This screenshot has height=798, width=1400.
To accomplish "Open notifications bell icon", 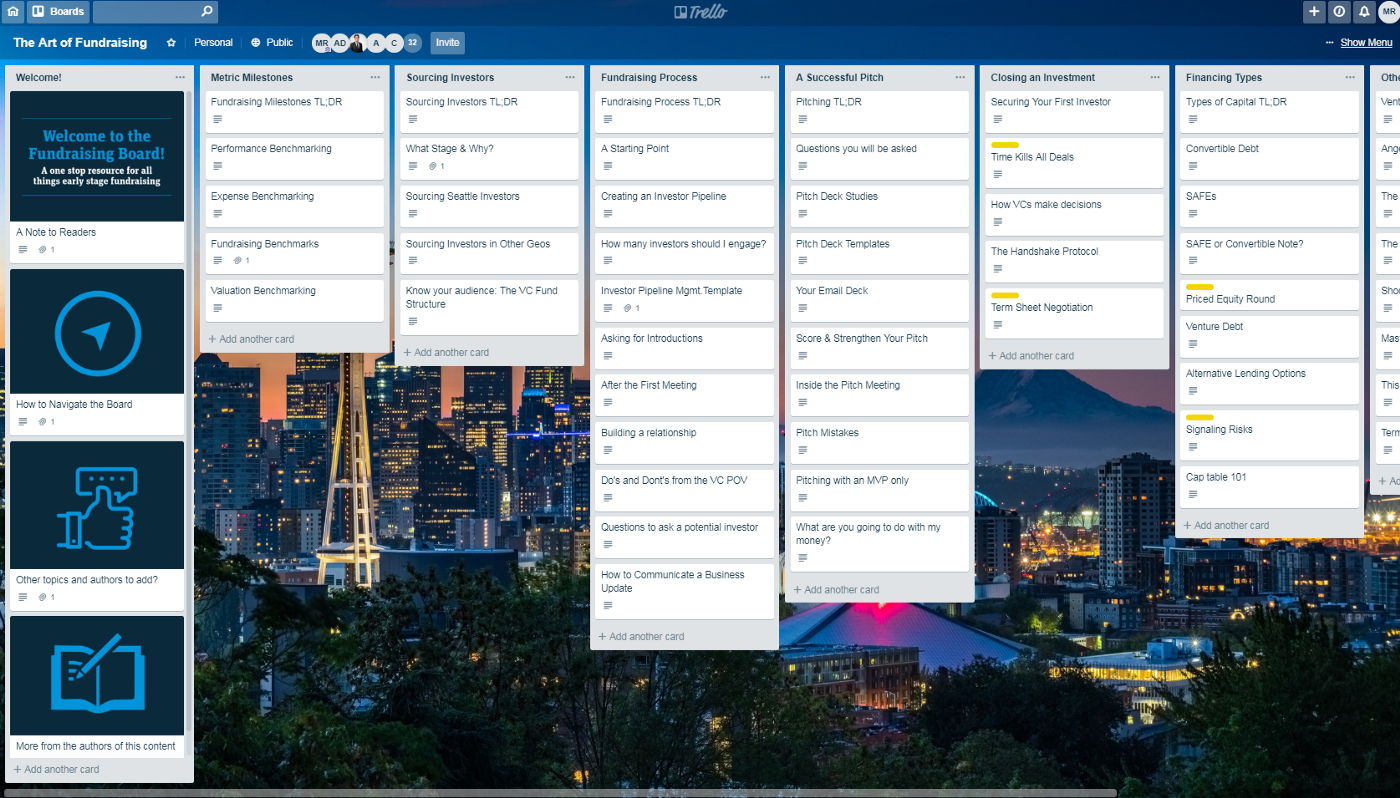I will pyautogui.click(x=1364, y=12).
